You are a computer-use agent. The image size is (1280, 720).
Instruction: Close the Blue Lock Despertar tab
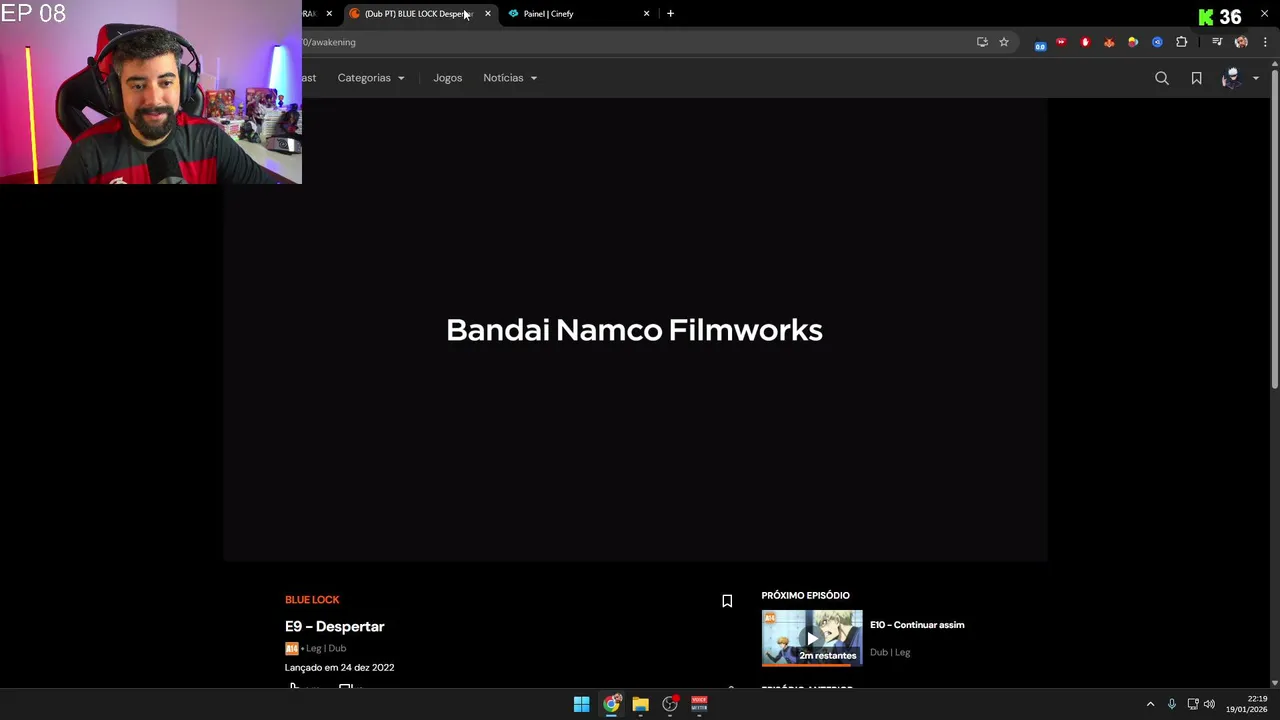(x=488, y=14)
